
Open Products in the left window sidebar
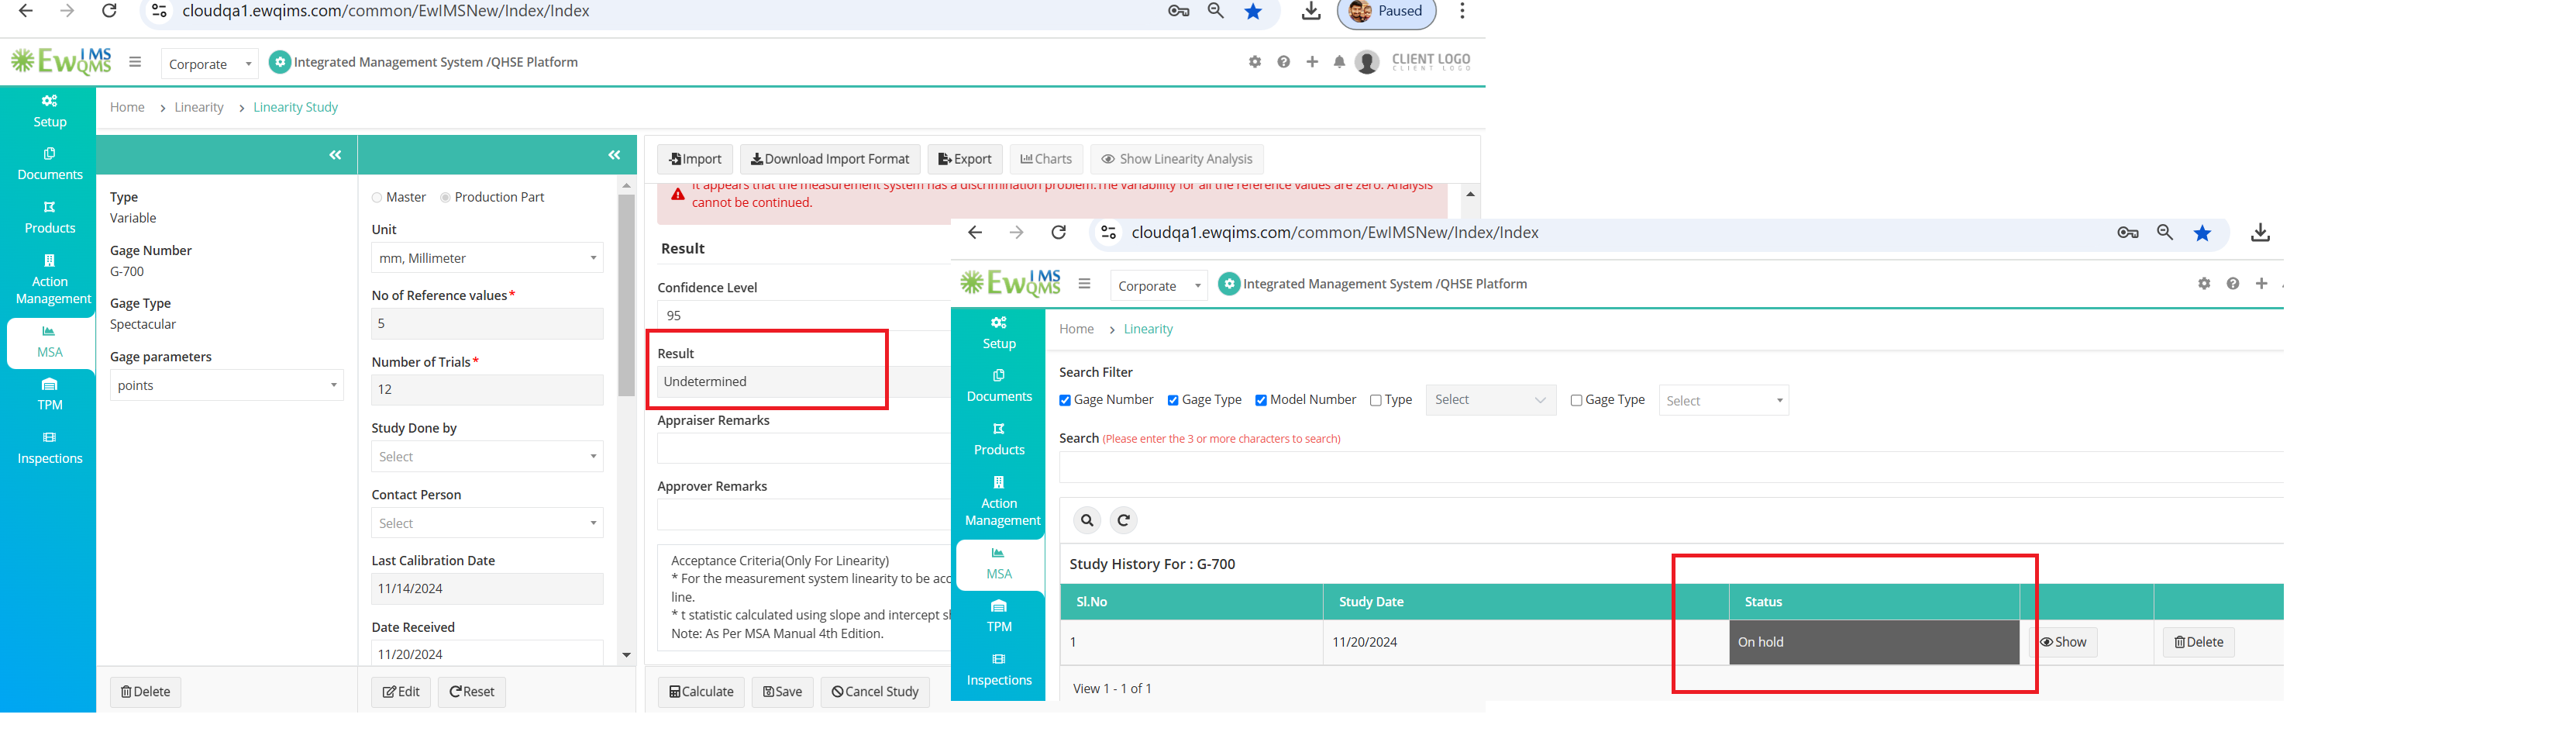tap(49, 217)
